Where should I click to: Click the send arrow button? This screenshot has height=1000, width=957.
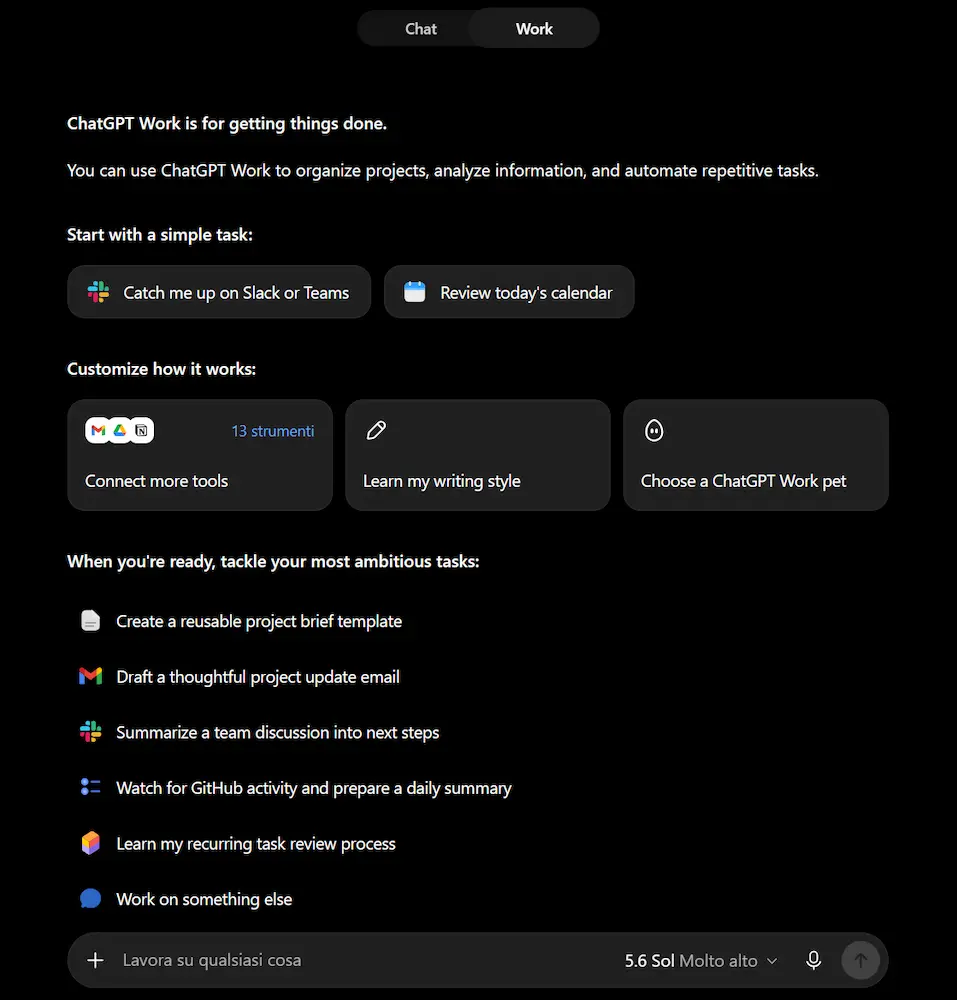pyautogui.click(x=861, y=960)
